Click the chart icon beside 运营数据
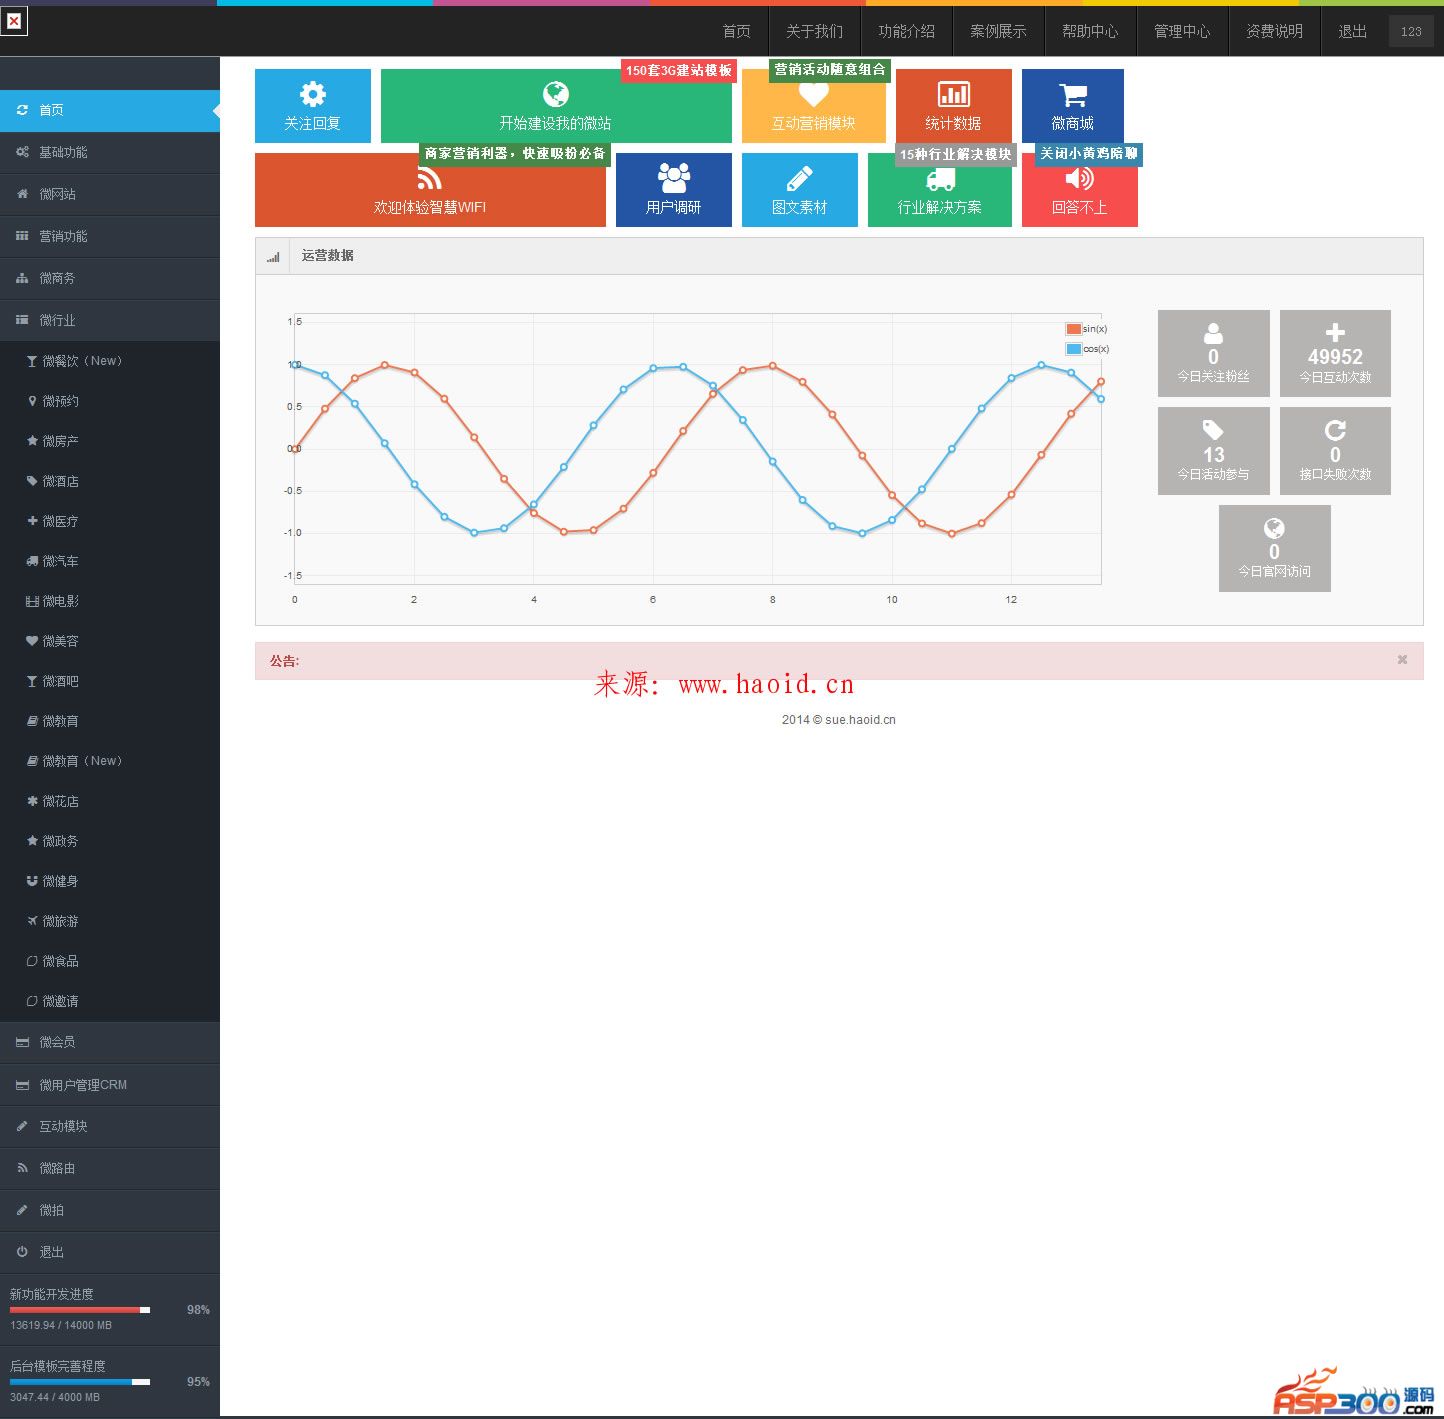Image resolution: width=1444 pixels, height=1419 pixels. point(273,257)
